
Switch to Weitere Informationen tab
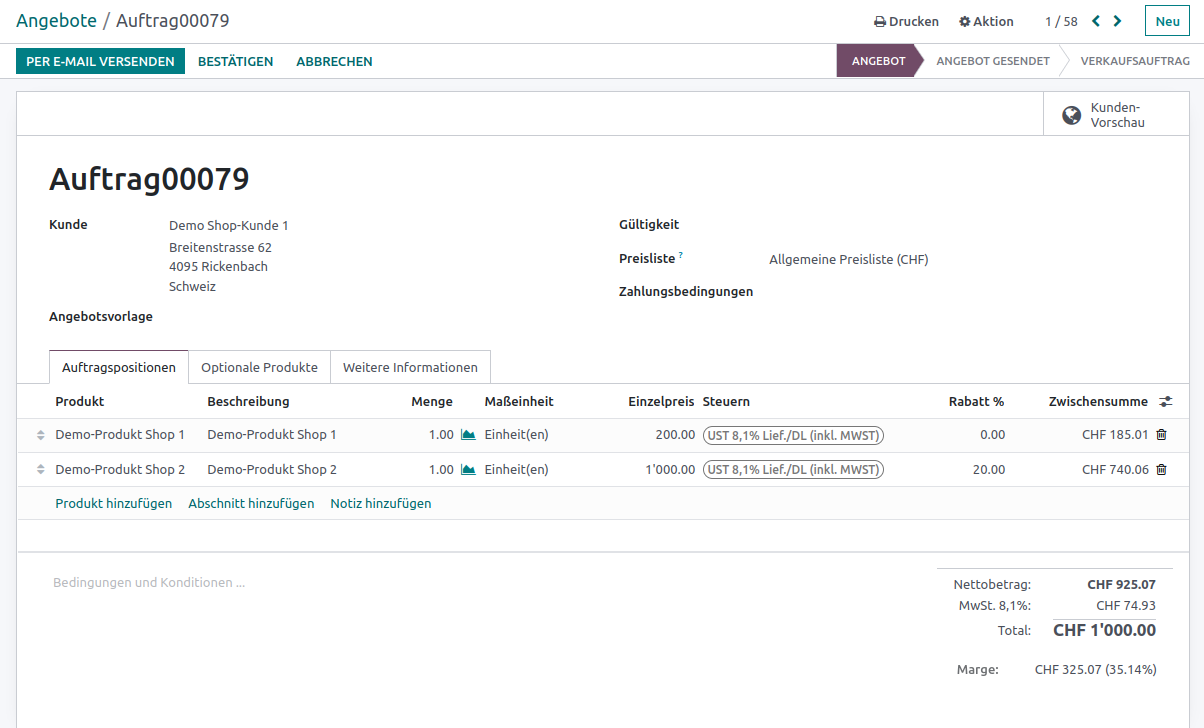click(410, 367)
